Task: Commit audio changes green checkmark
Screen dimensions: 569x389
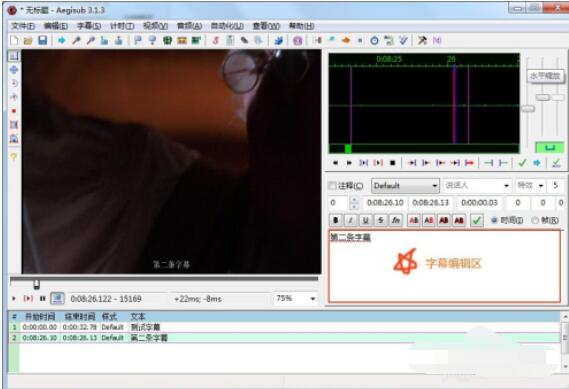Action: point(522,163)
